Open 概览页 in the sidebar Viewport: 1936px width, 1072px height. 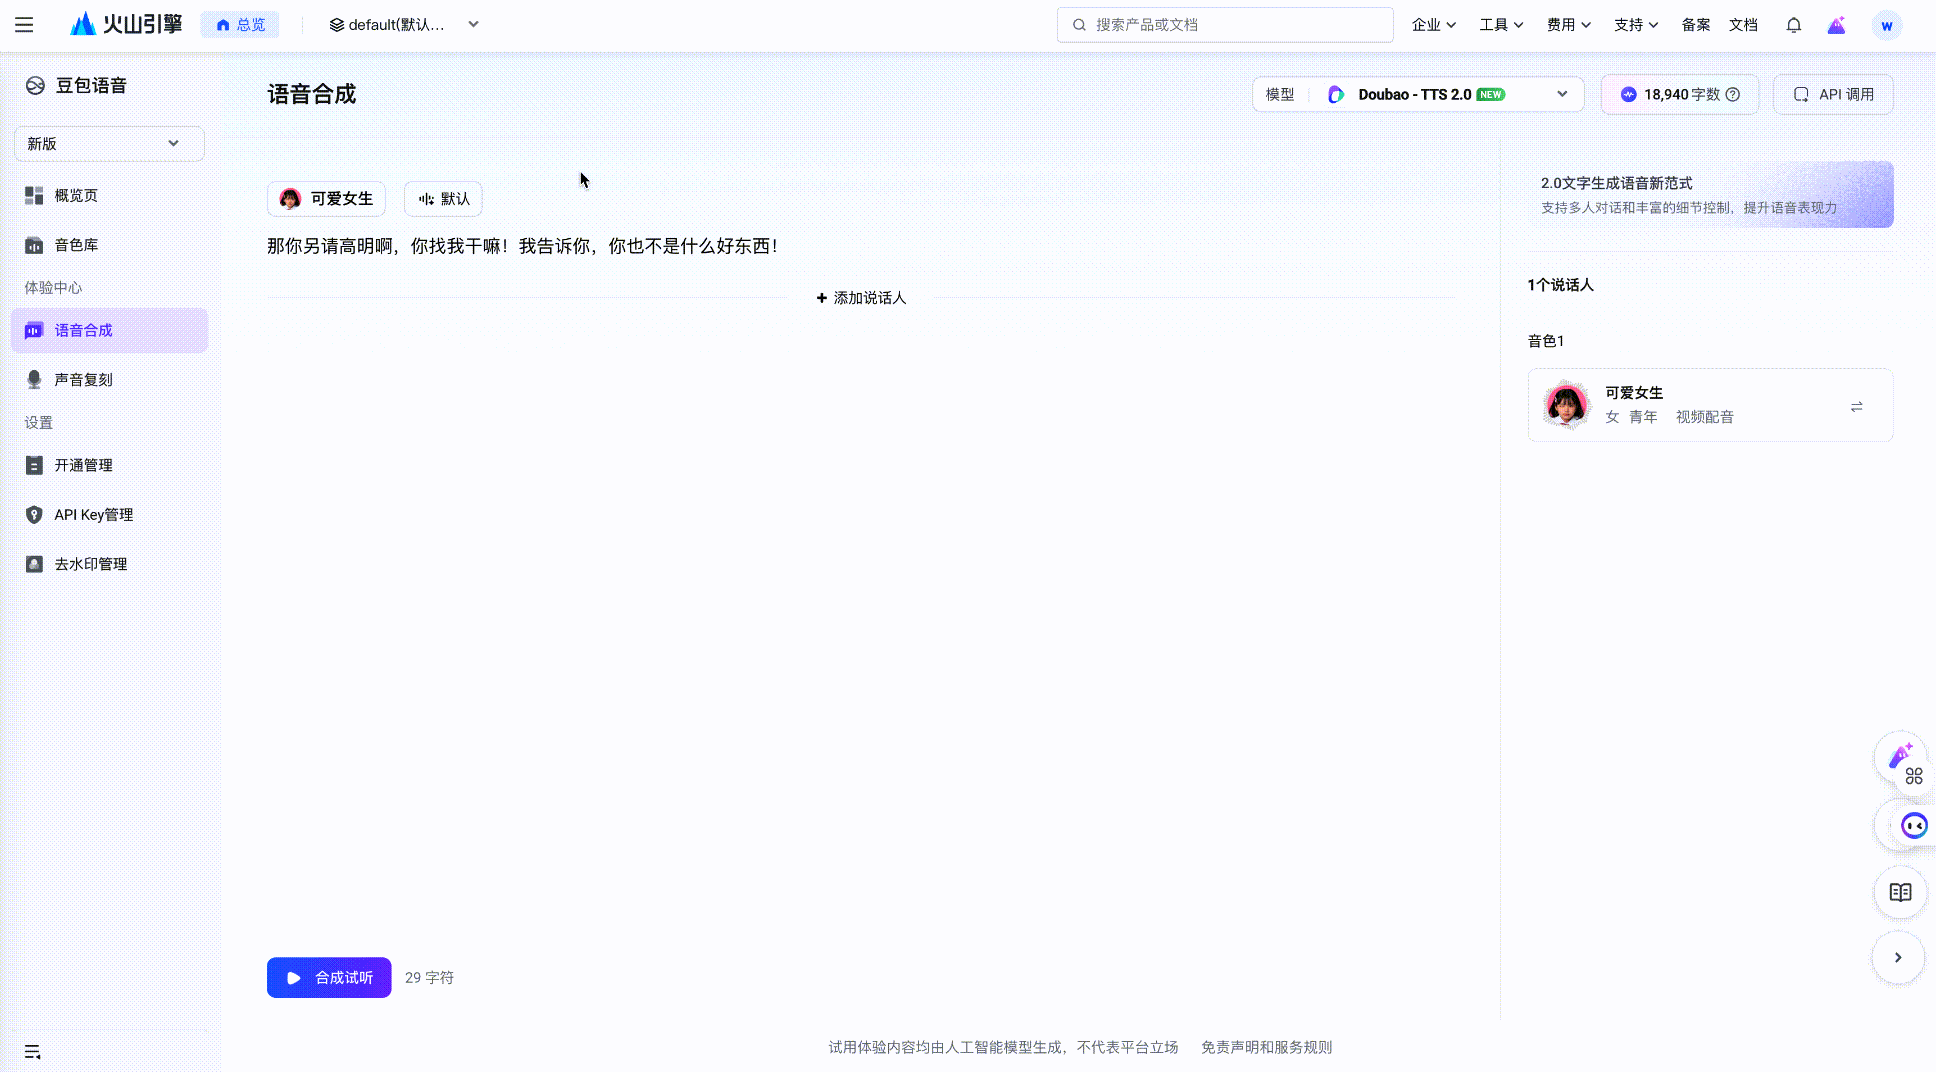[x=109, y=196]
